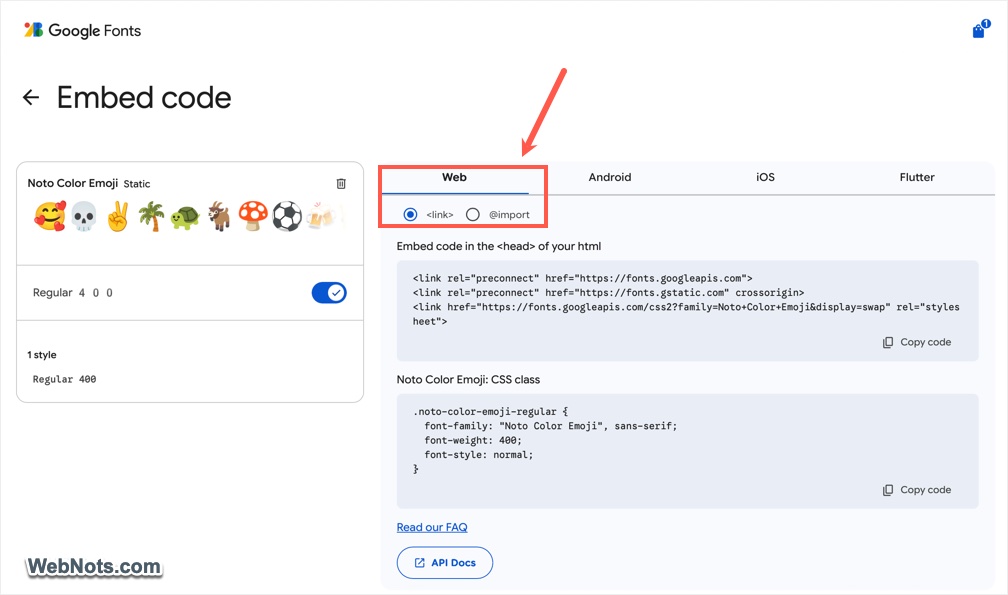Switch to the iOS tab

(765, 177)
